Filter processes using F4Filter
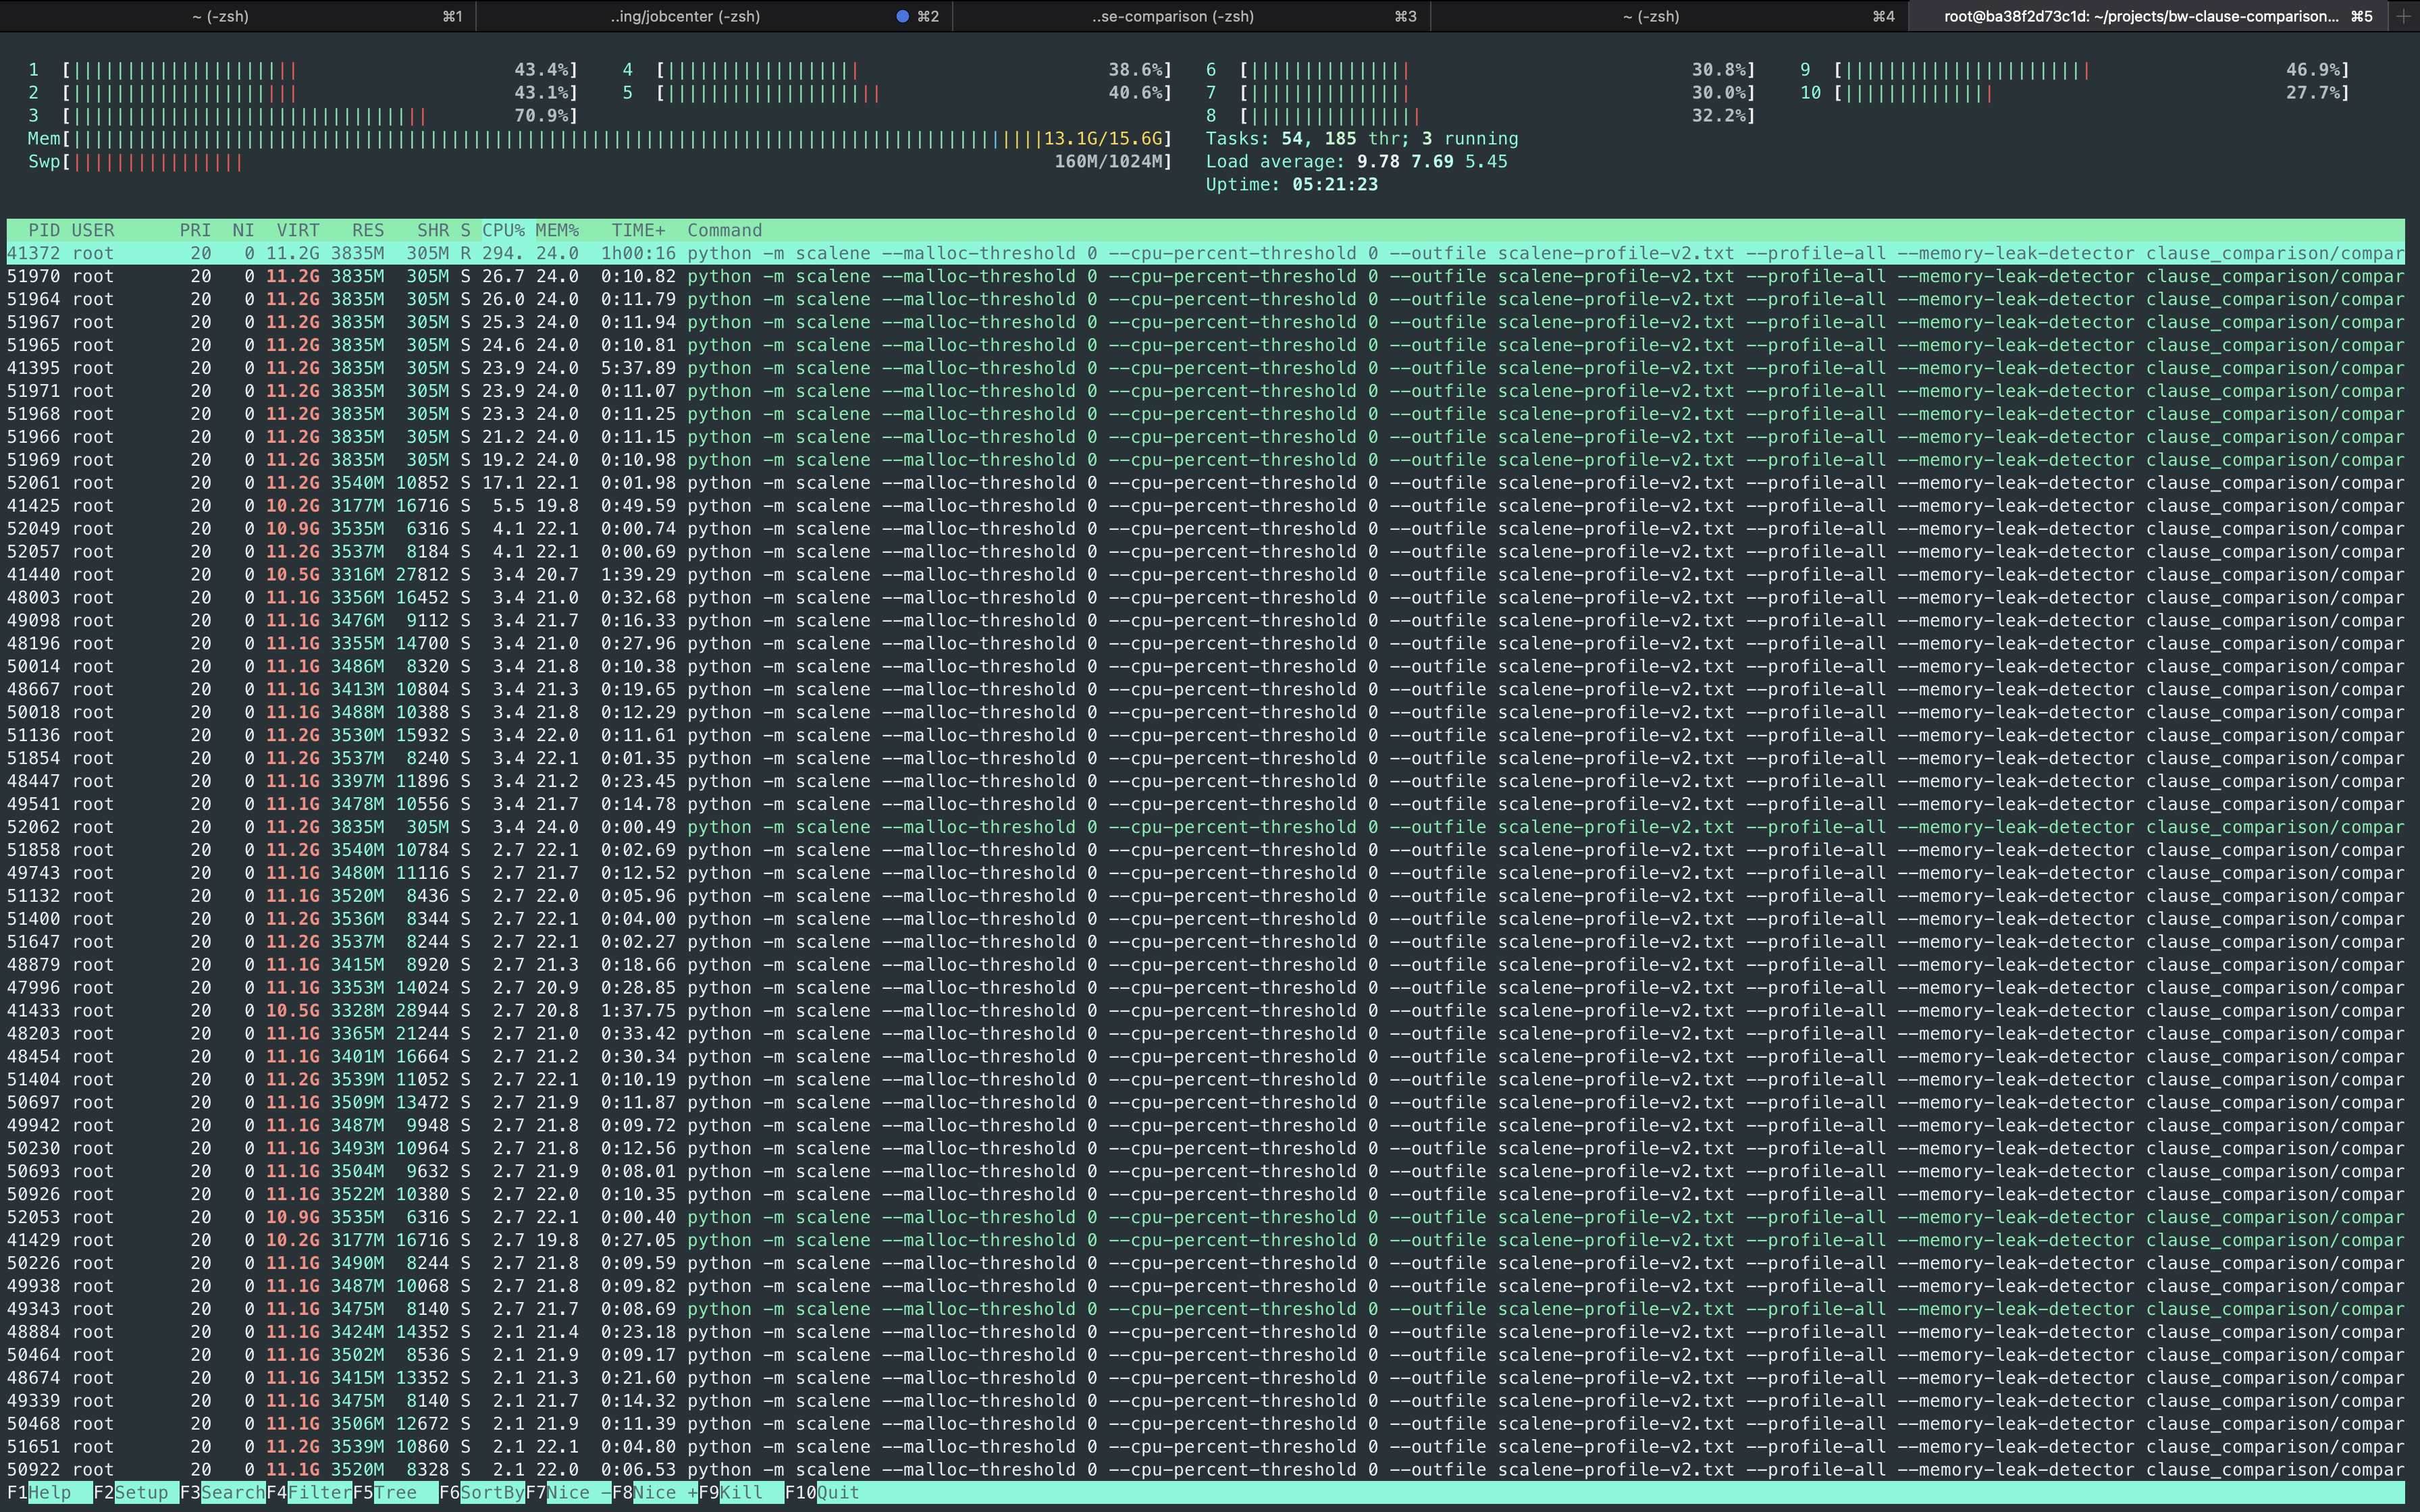Viewport: 2420px width, 1512px height. [x=311, y=1492]
